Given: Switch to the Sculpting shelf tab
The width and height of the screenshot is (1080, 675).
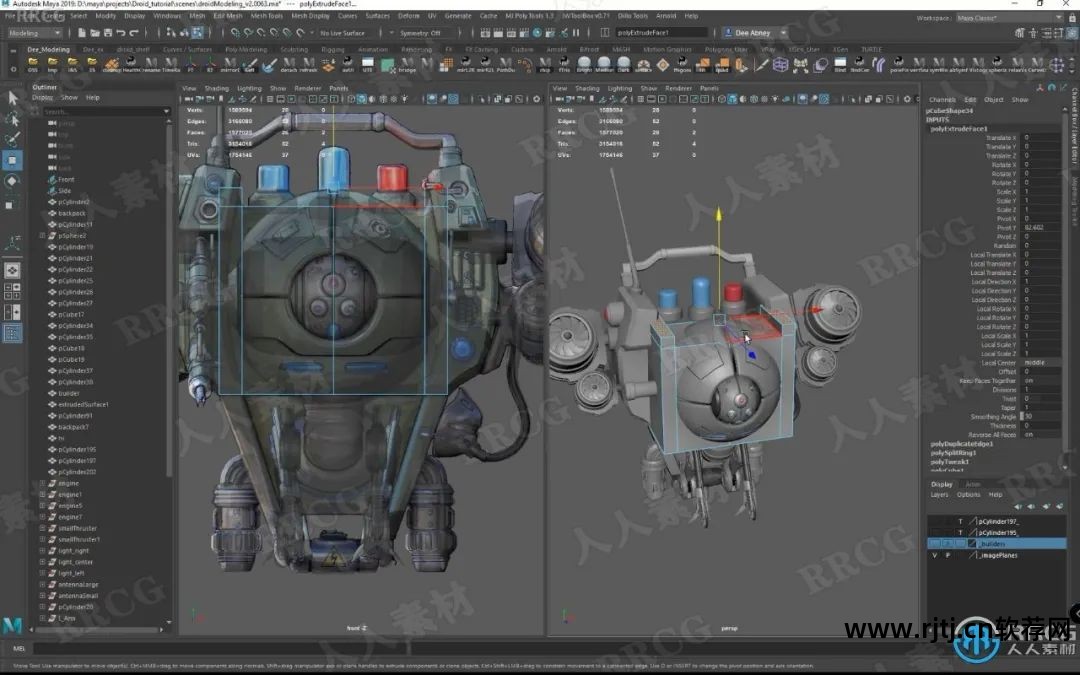Looking at the screenshot, I should pyautogui.click(x=294, y=49).
